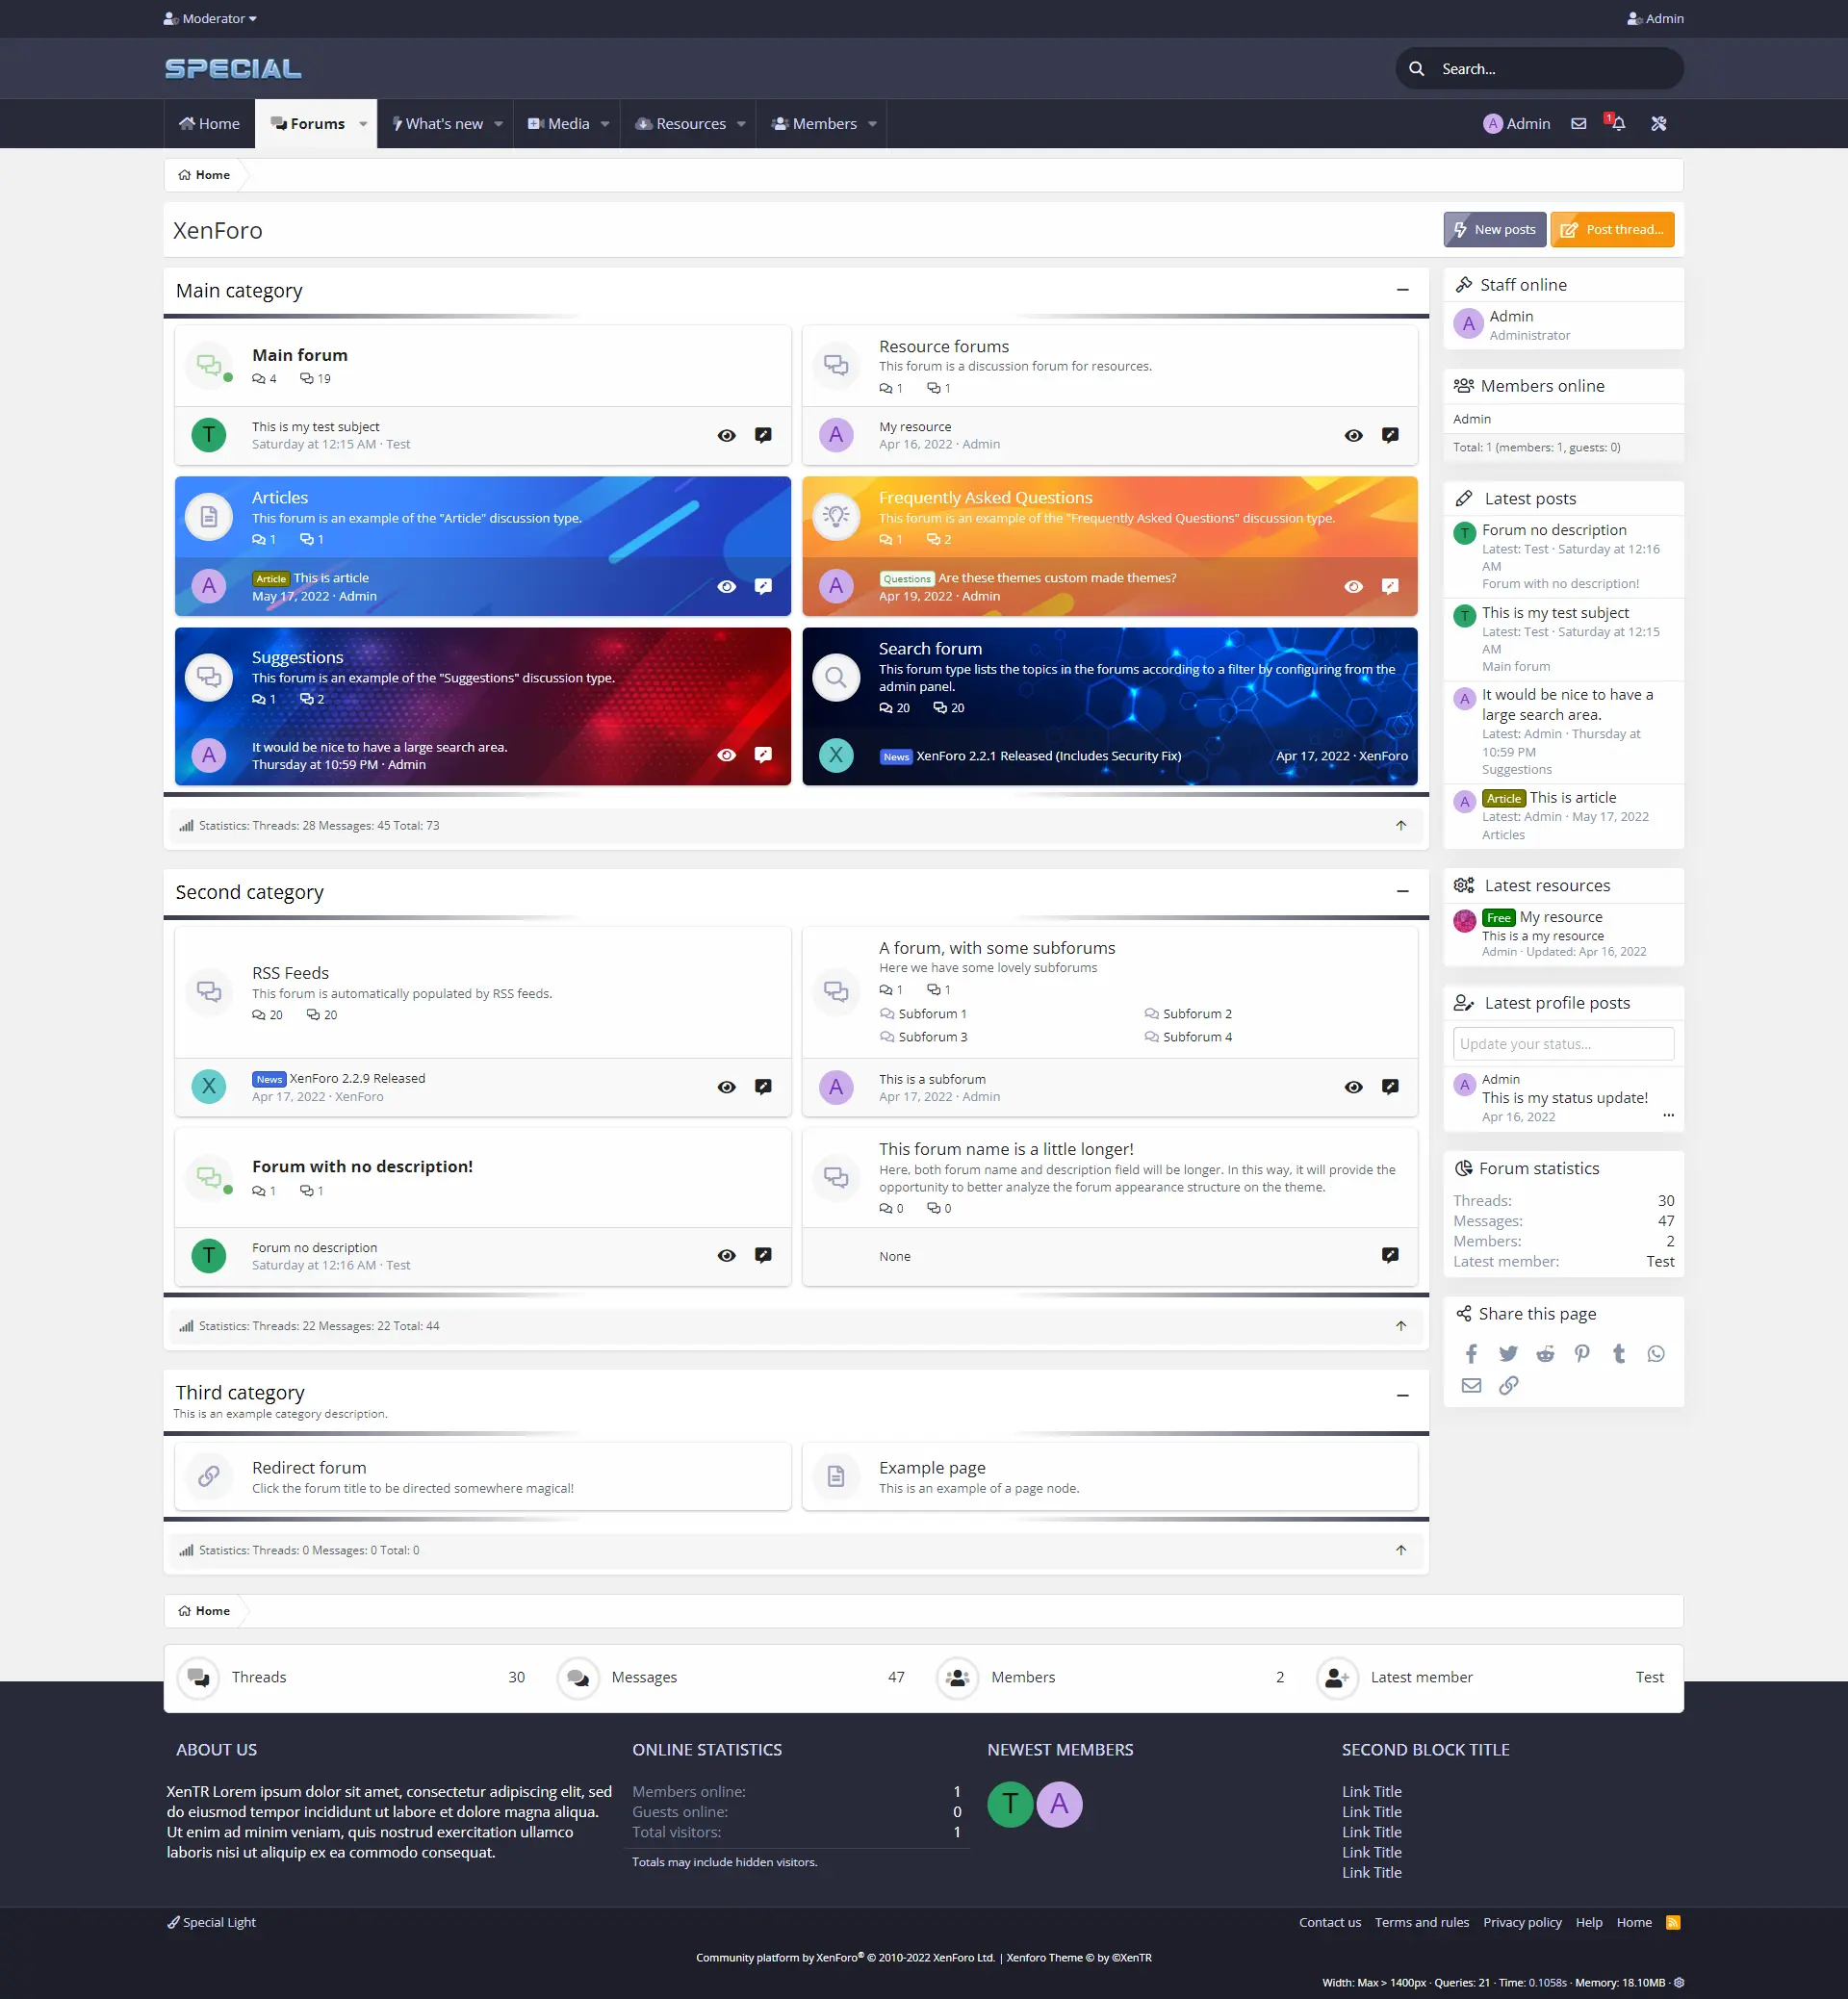This screenshot has height=1999, width=1848.
Task: Open the Forums nav tab
Action: coord(307,124)
